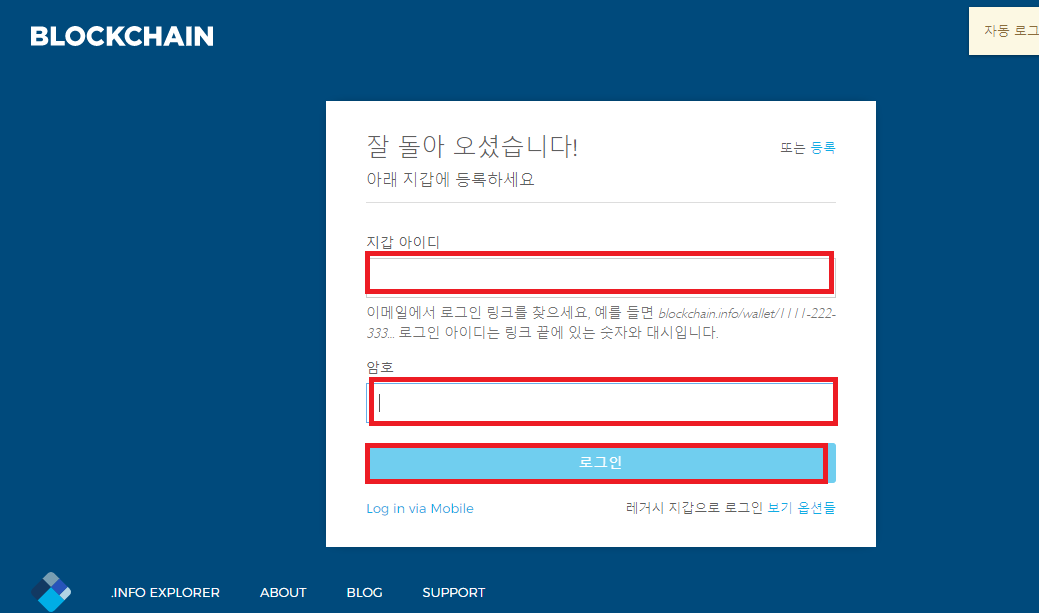Open the Log in via Mobile link

(x=420, y=508)
